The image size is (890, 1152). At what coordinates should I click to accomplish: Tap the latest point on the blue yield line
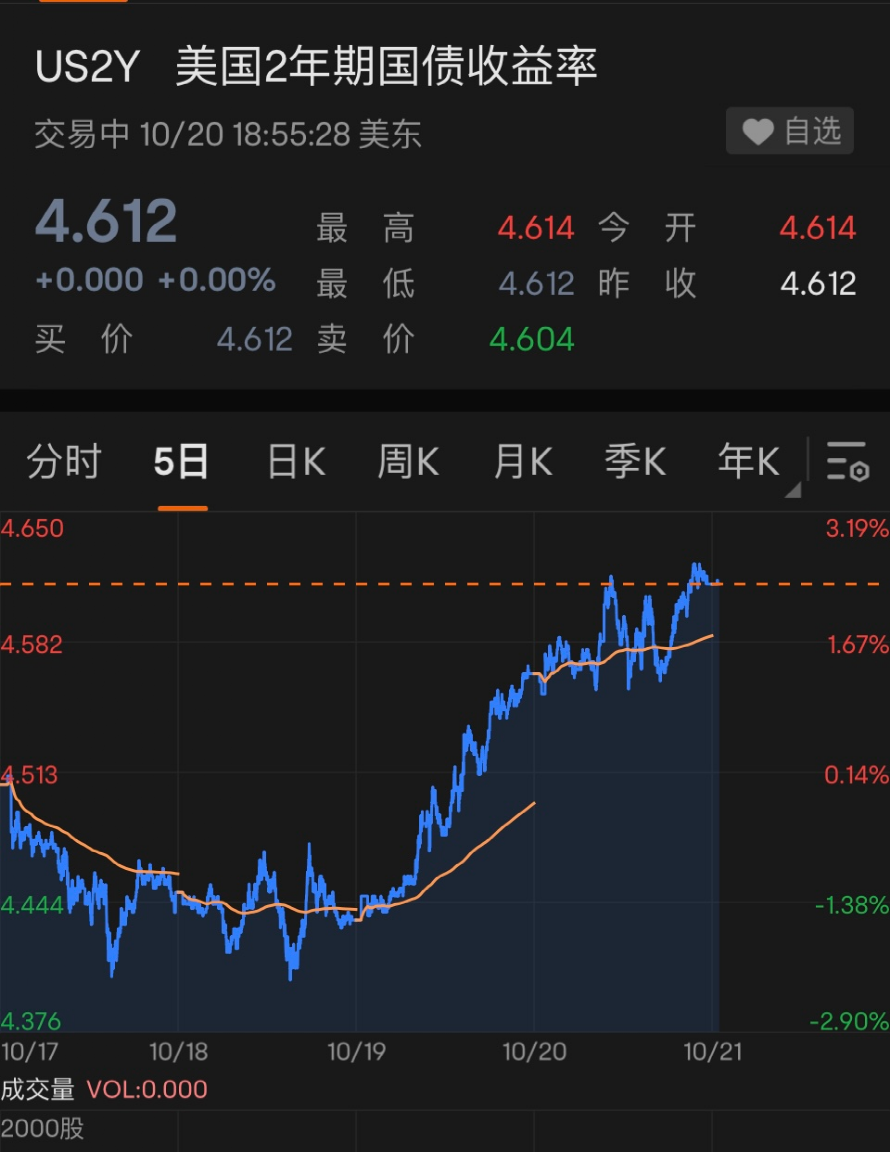[x=717, y=583]
